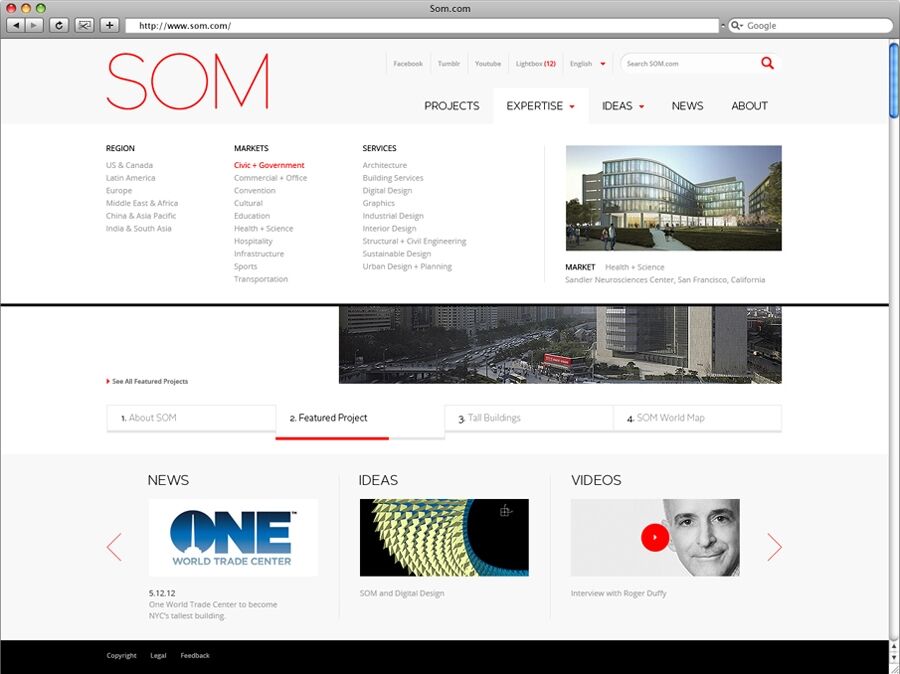Open Interior Design service
Image resolution: width=900 pixels, height=674 pixels.
click(389, 228)
